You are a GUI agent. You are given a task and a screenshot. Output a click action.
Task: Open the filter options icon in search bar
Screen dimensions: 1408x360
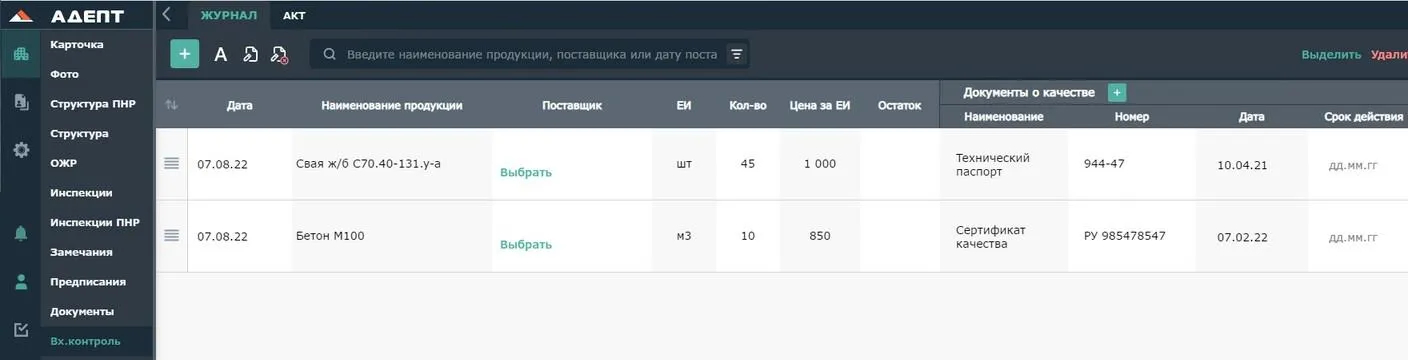736,54
